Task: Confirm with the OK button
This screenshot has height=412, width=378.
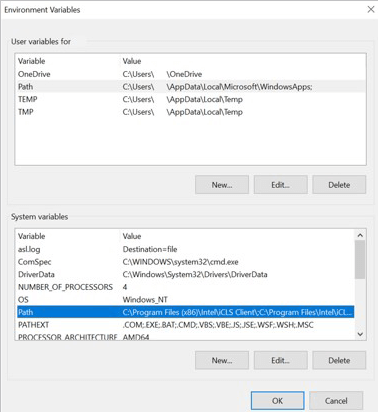Action: pyautogui.click(x=277, y=401)
